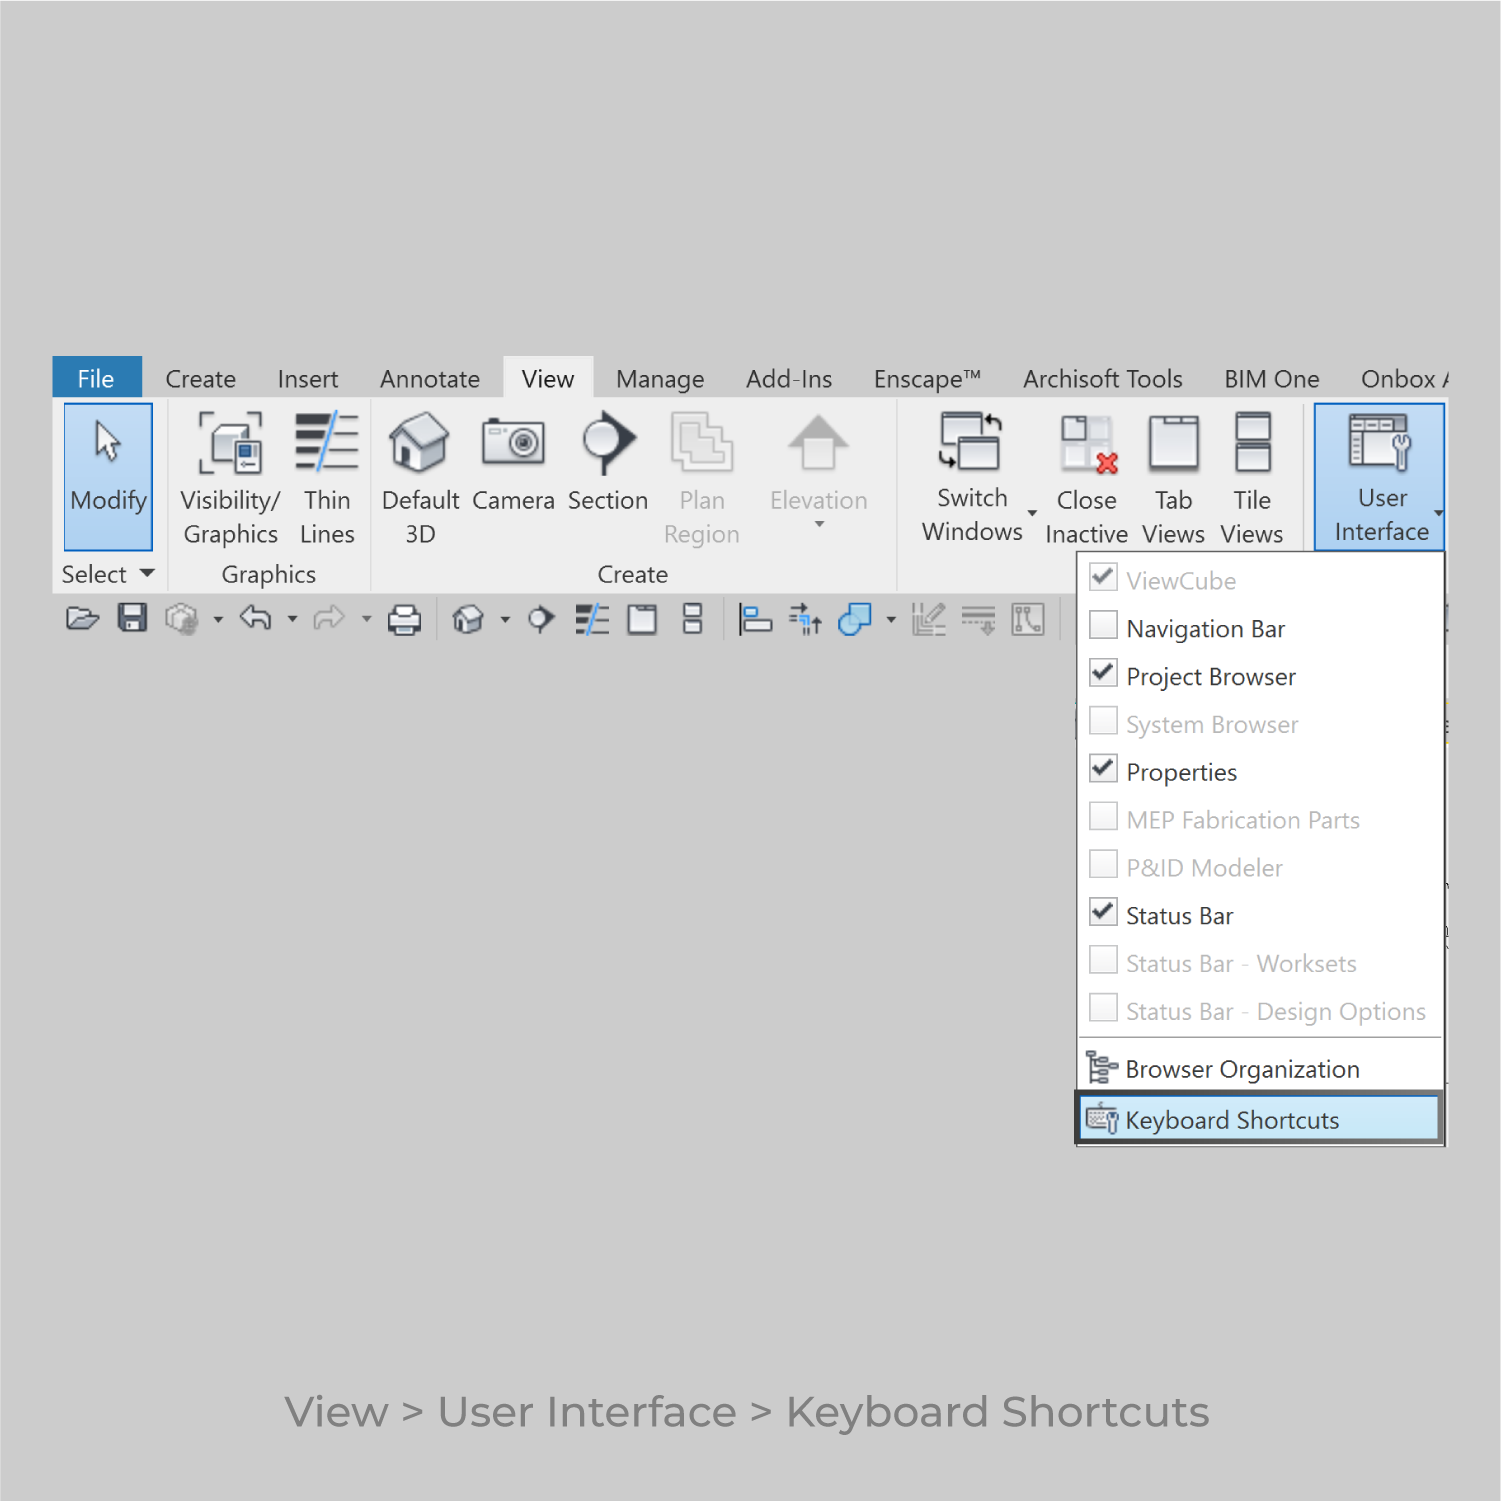1501x1501 pixels.
Task: Print from the Quick Access Toolbar
Action: point(404,618)
